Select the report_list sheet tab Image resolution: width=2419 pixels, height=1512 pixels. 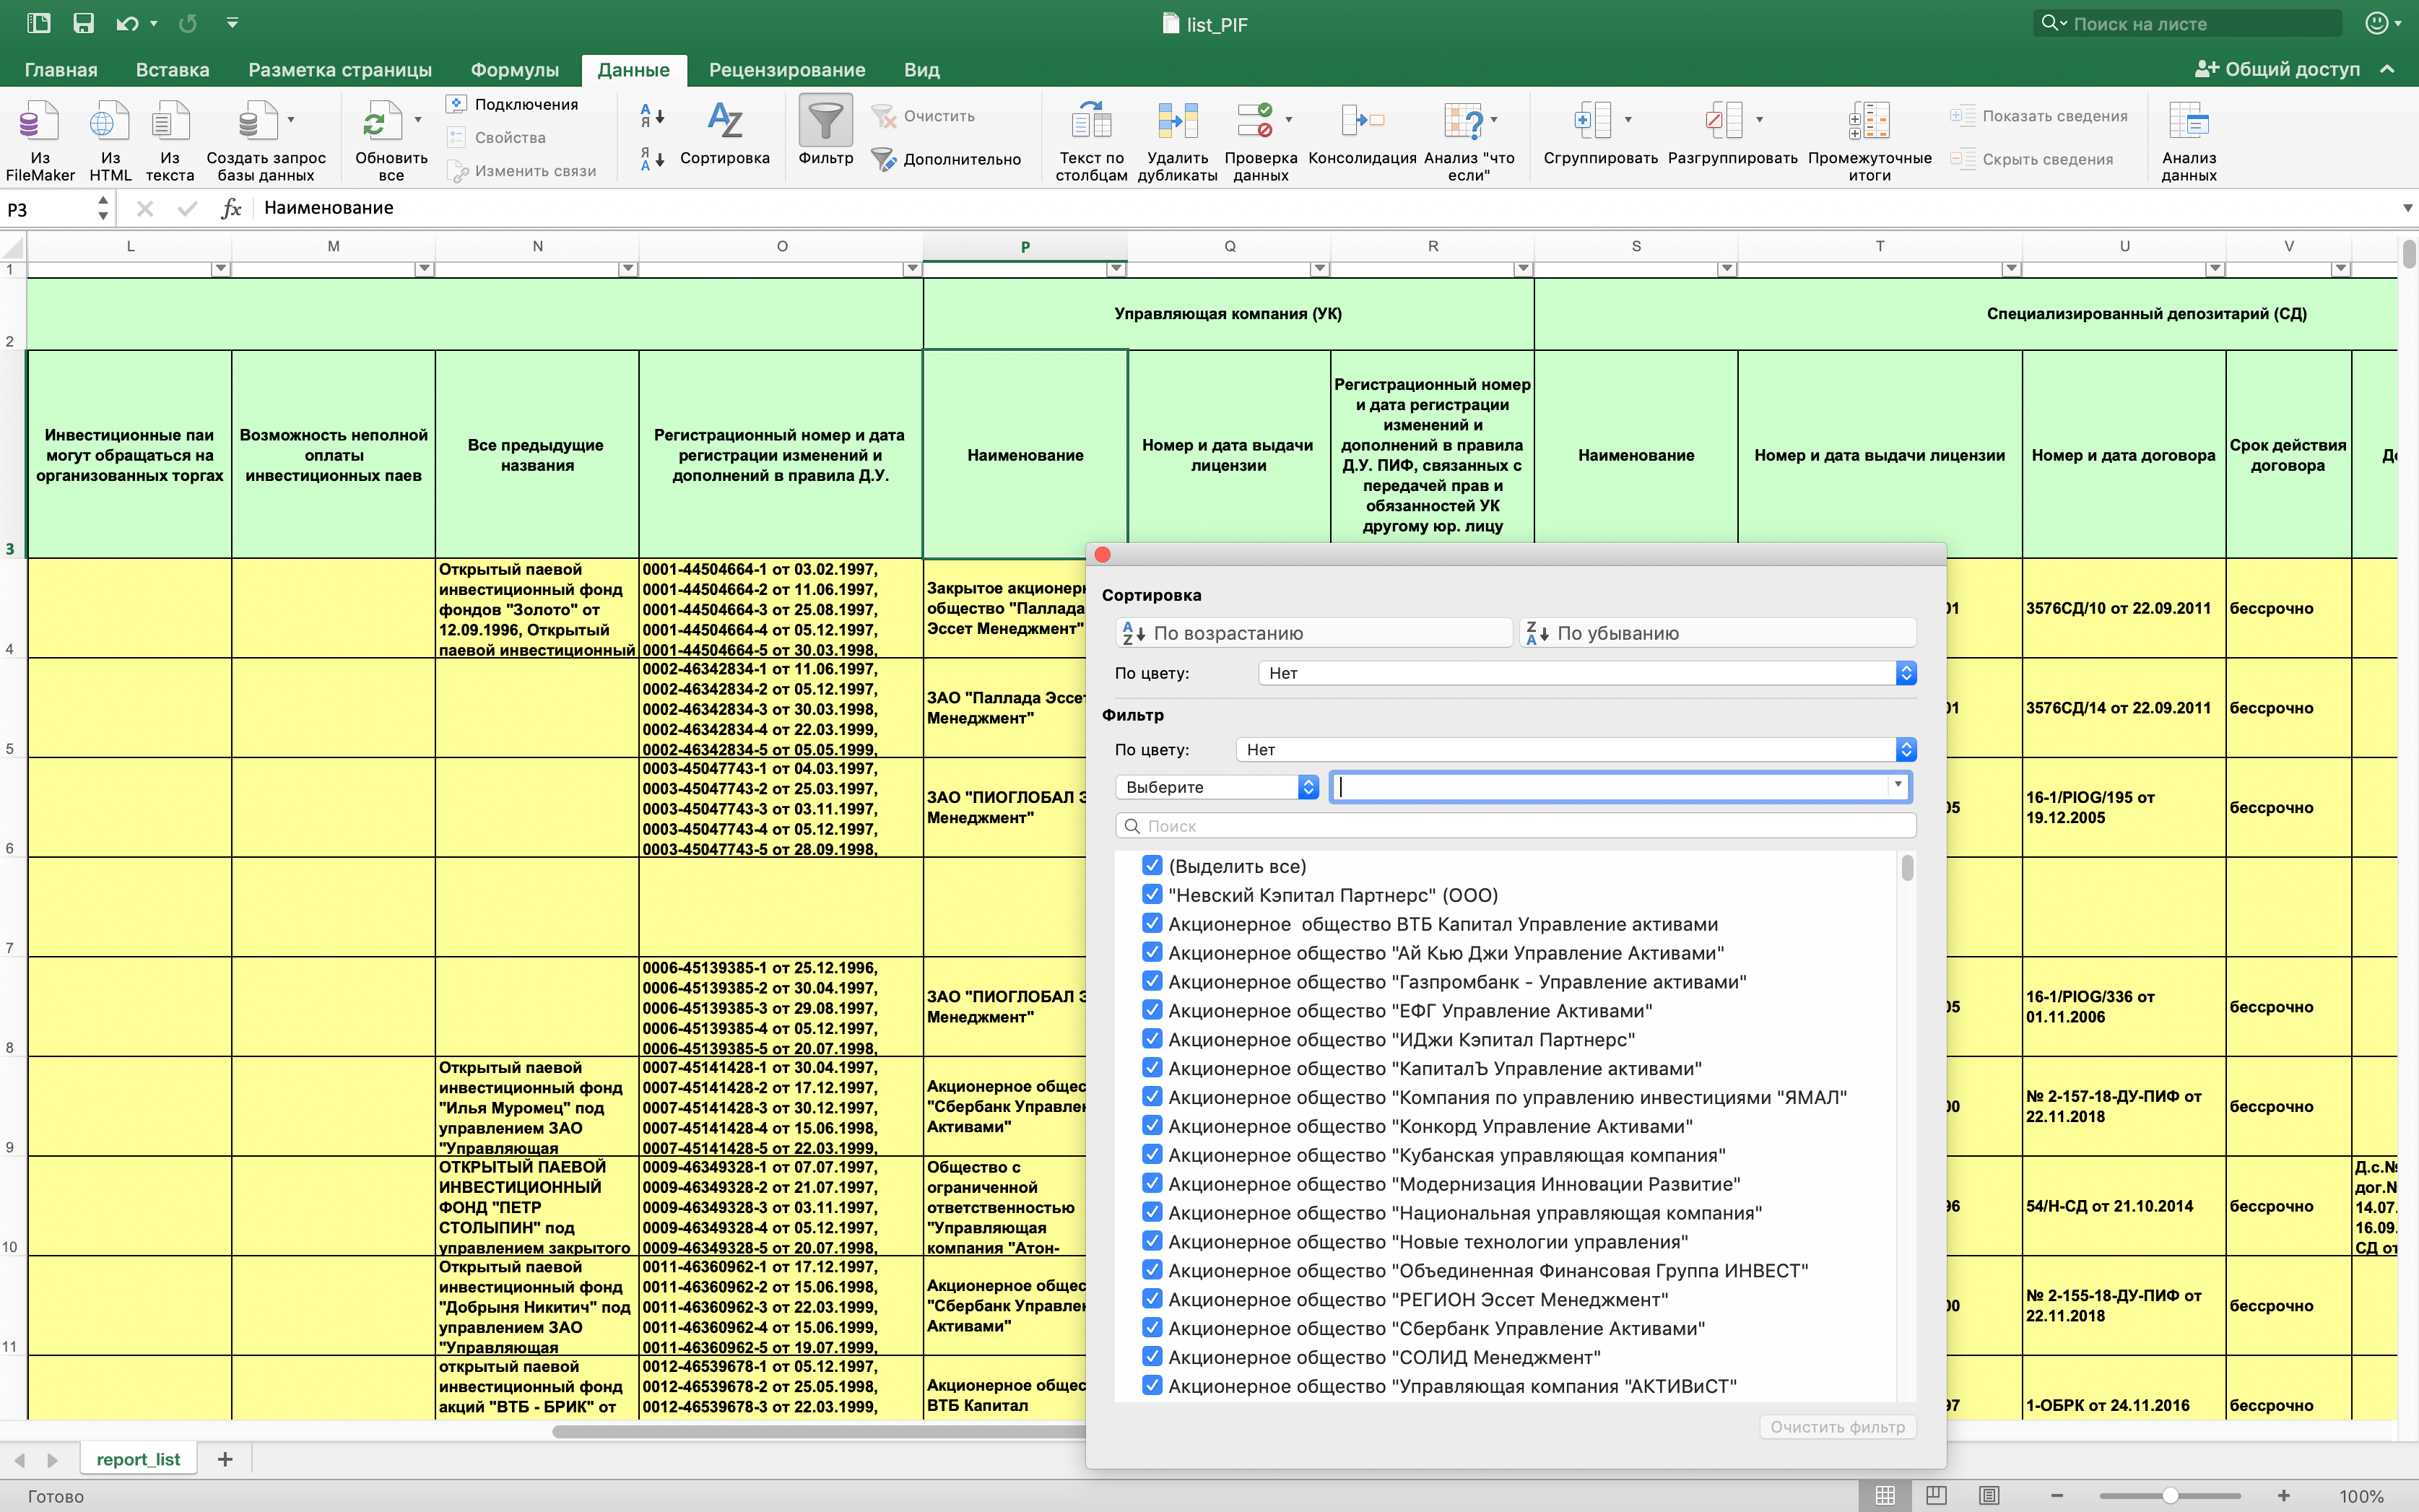click(x=138, y=1459)
